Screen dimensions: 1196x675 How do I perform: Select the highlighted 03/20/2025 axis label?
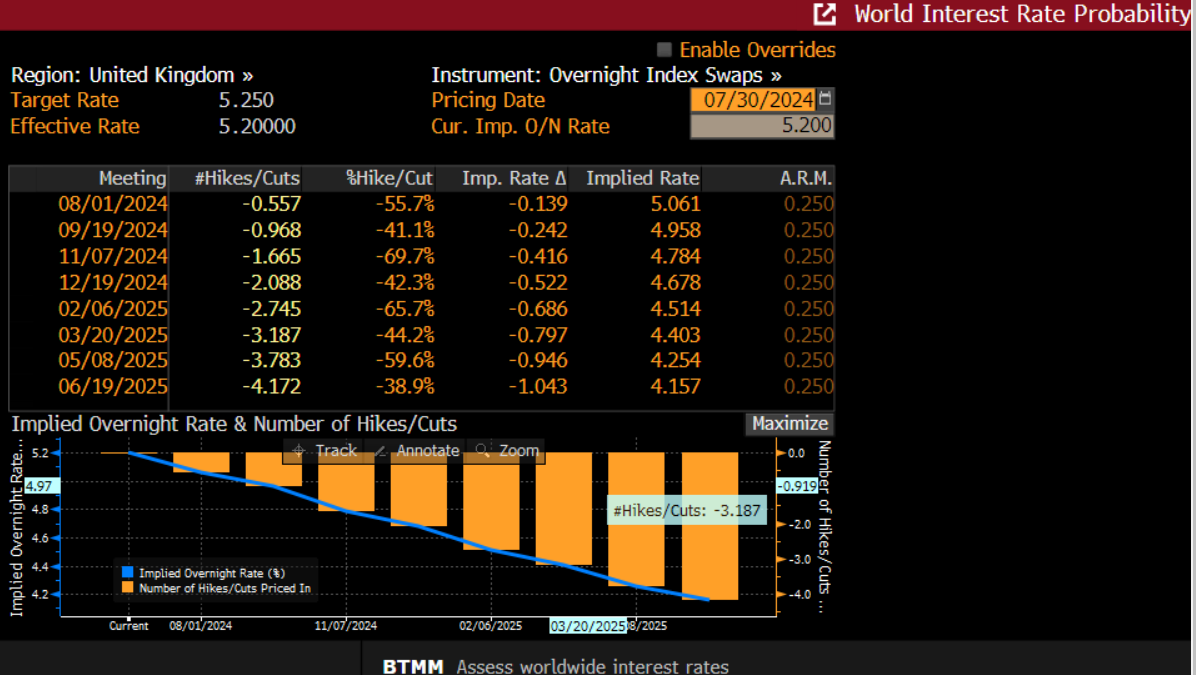tap(590, 626)
